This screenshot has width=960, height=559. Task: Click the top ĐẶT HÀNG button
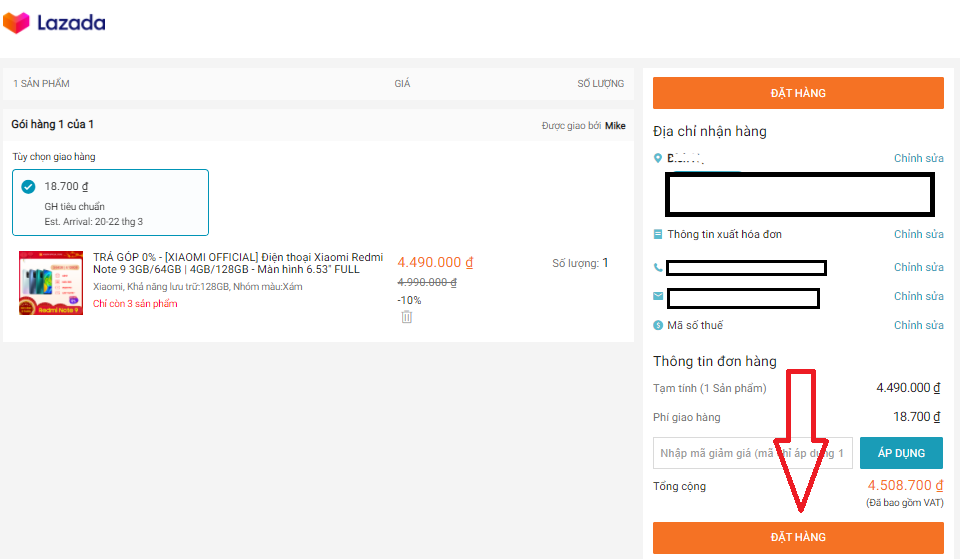[798, 93]
